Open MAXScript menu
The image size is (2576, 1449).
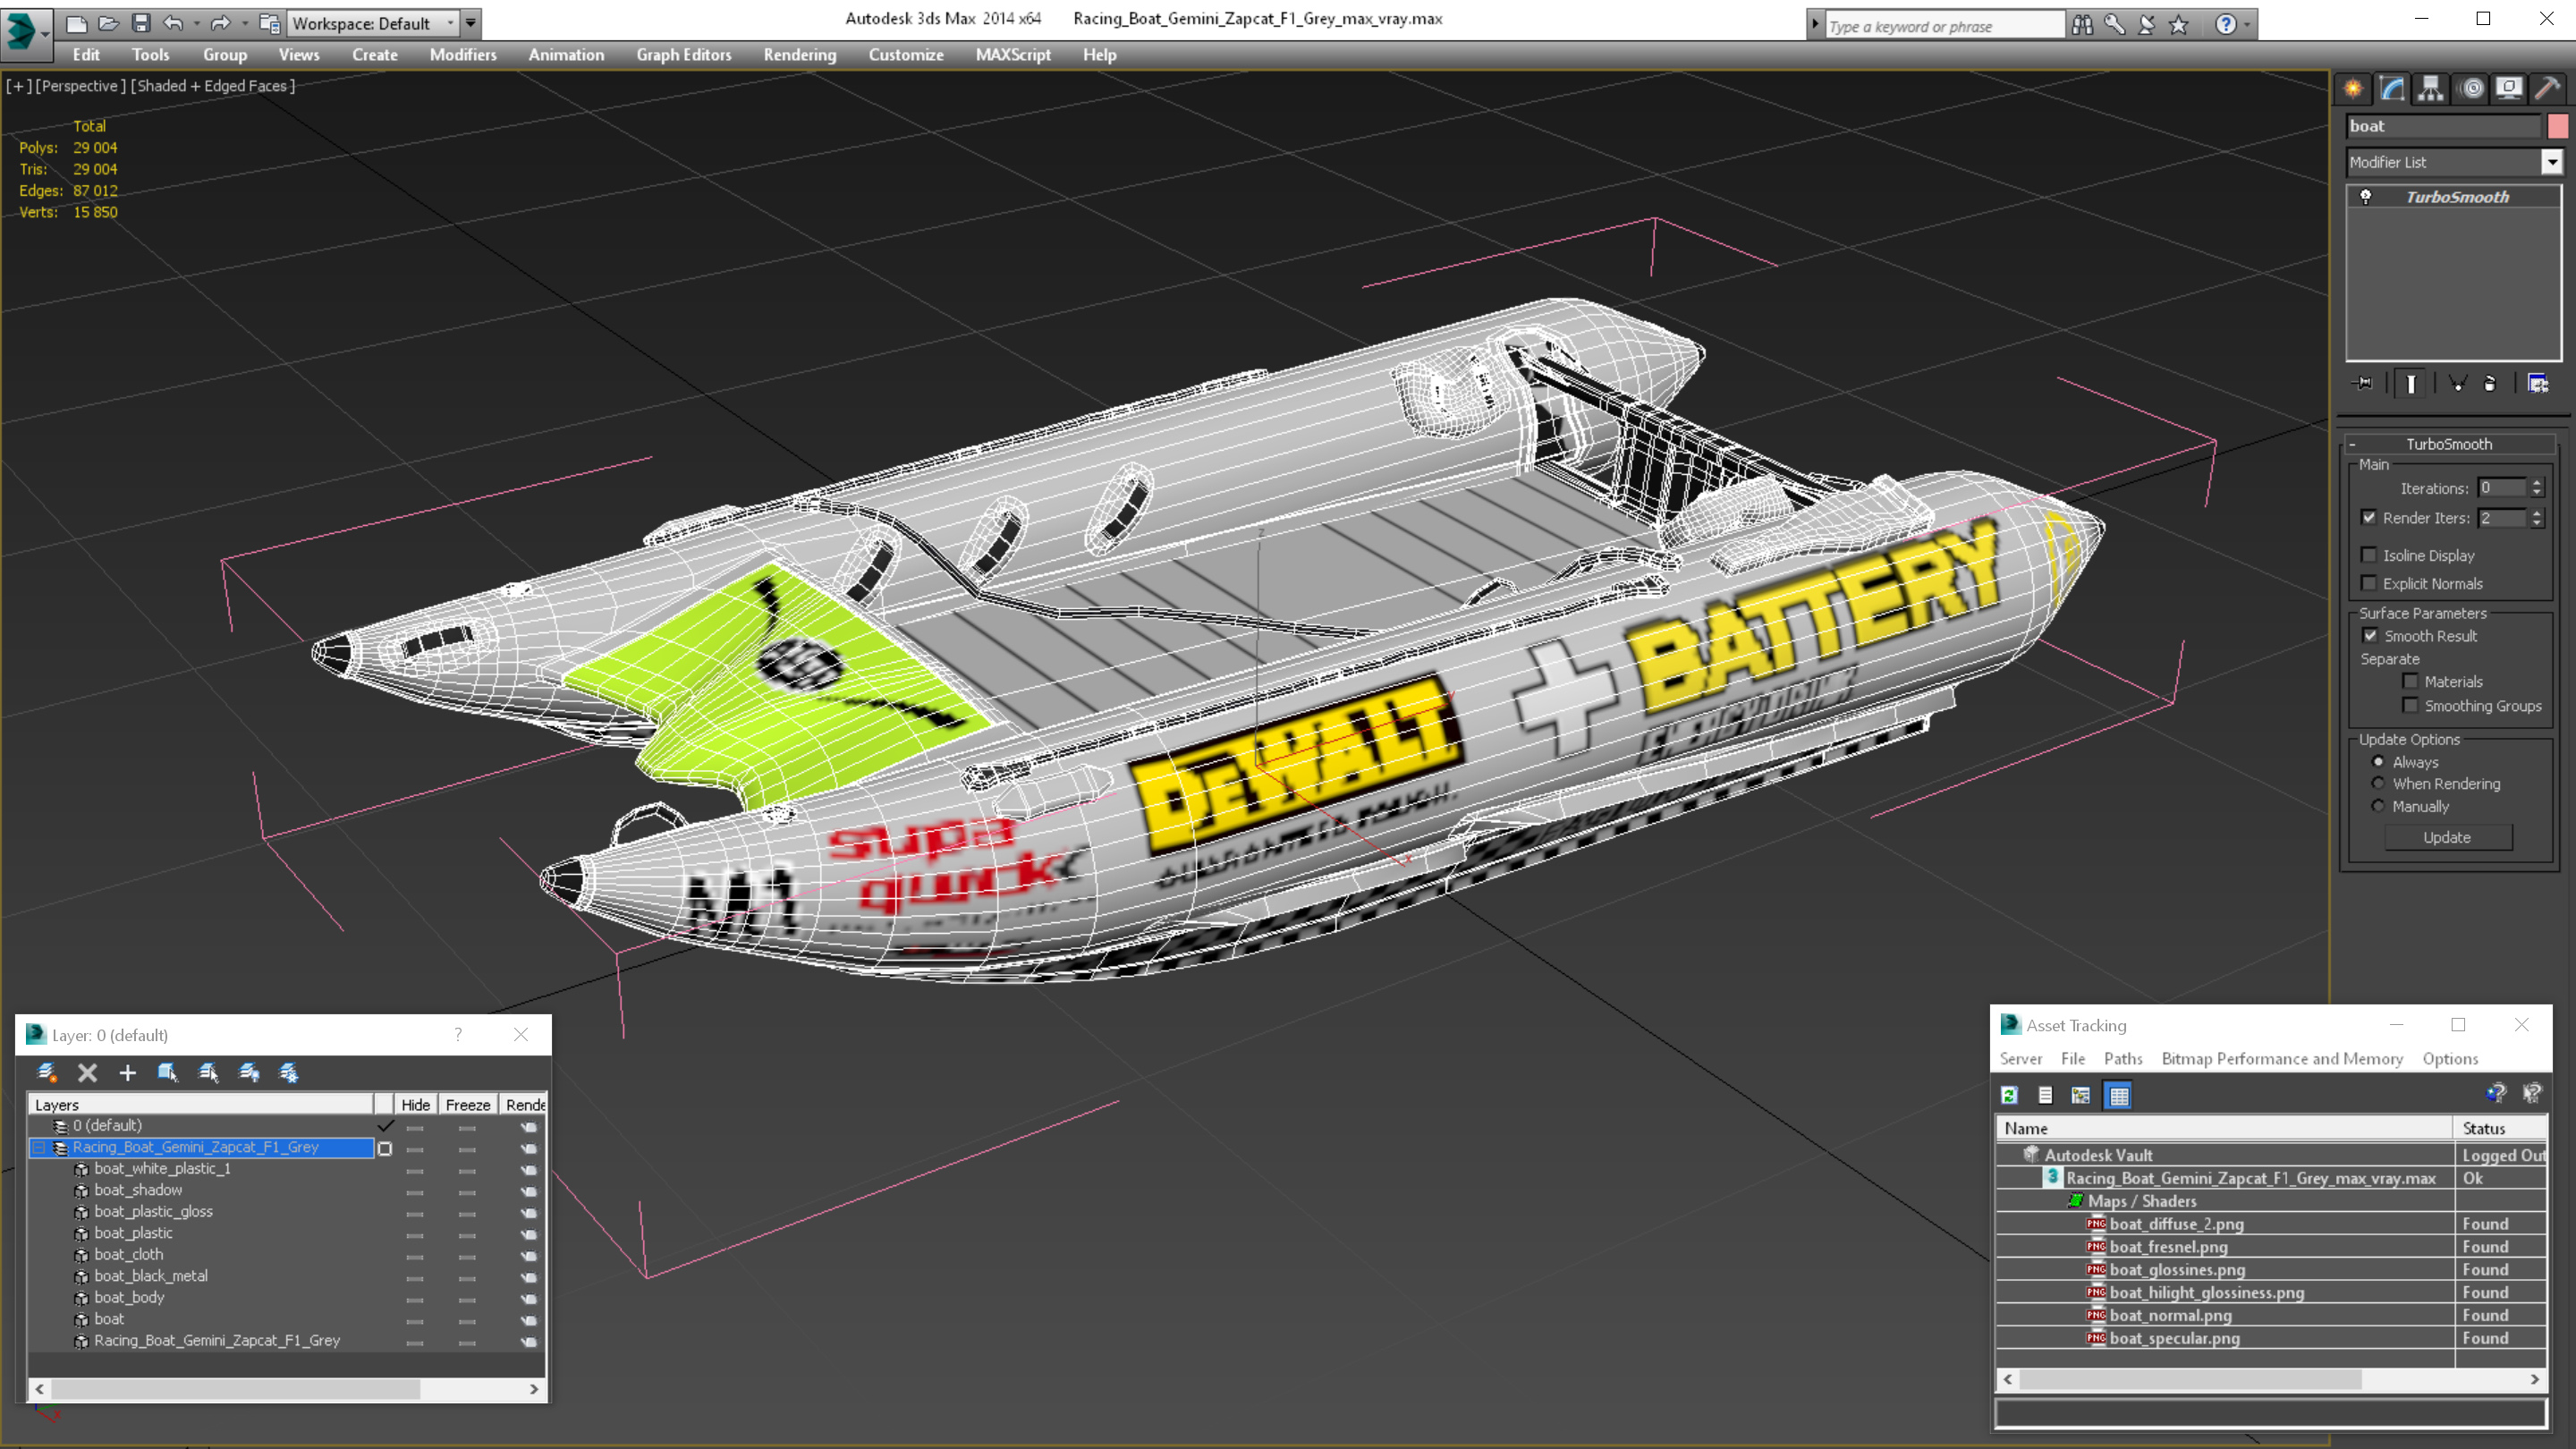(1013, 55)
